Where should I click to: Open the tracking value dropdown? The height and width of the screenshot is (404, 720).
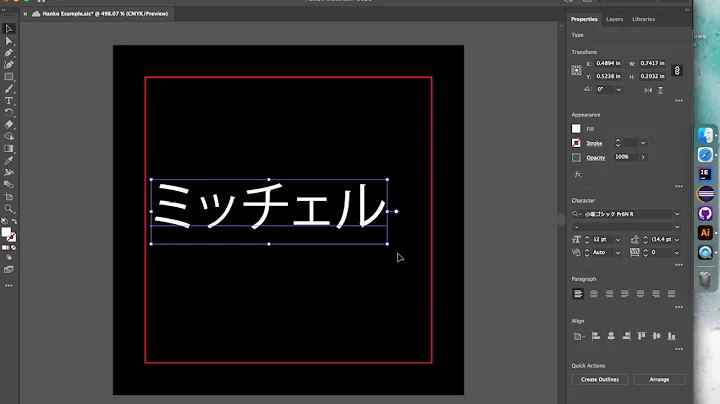(677, 252)
